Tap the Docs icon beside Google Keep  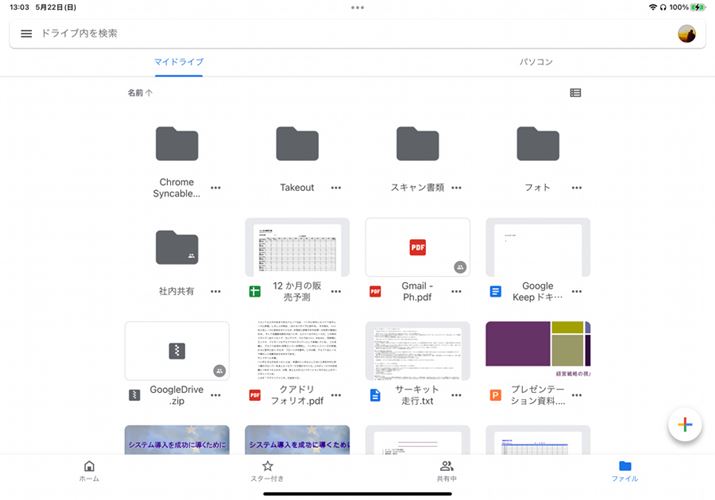click(x=496, y=291)
